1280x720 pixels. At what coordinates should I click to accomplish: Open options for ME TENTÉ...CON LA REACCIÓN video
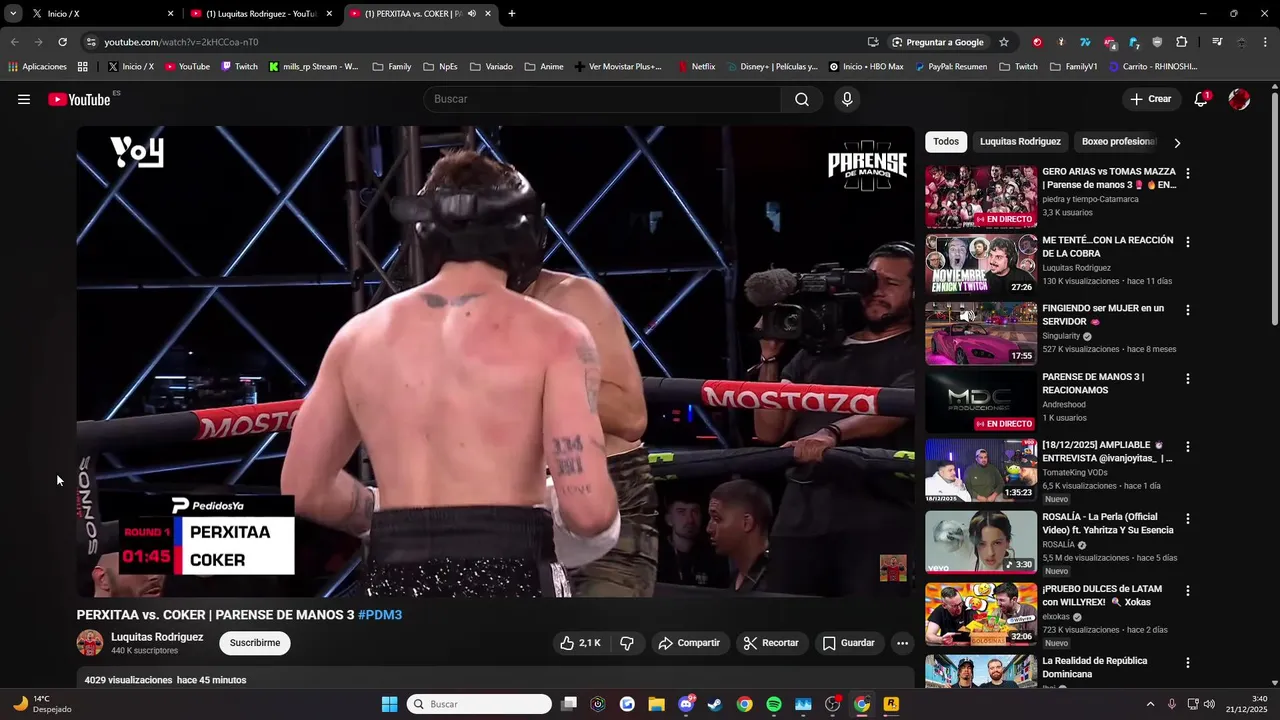pos(1188,242)
